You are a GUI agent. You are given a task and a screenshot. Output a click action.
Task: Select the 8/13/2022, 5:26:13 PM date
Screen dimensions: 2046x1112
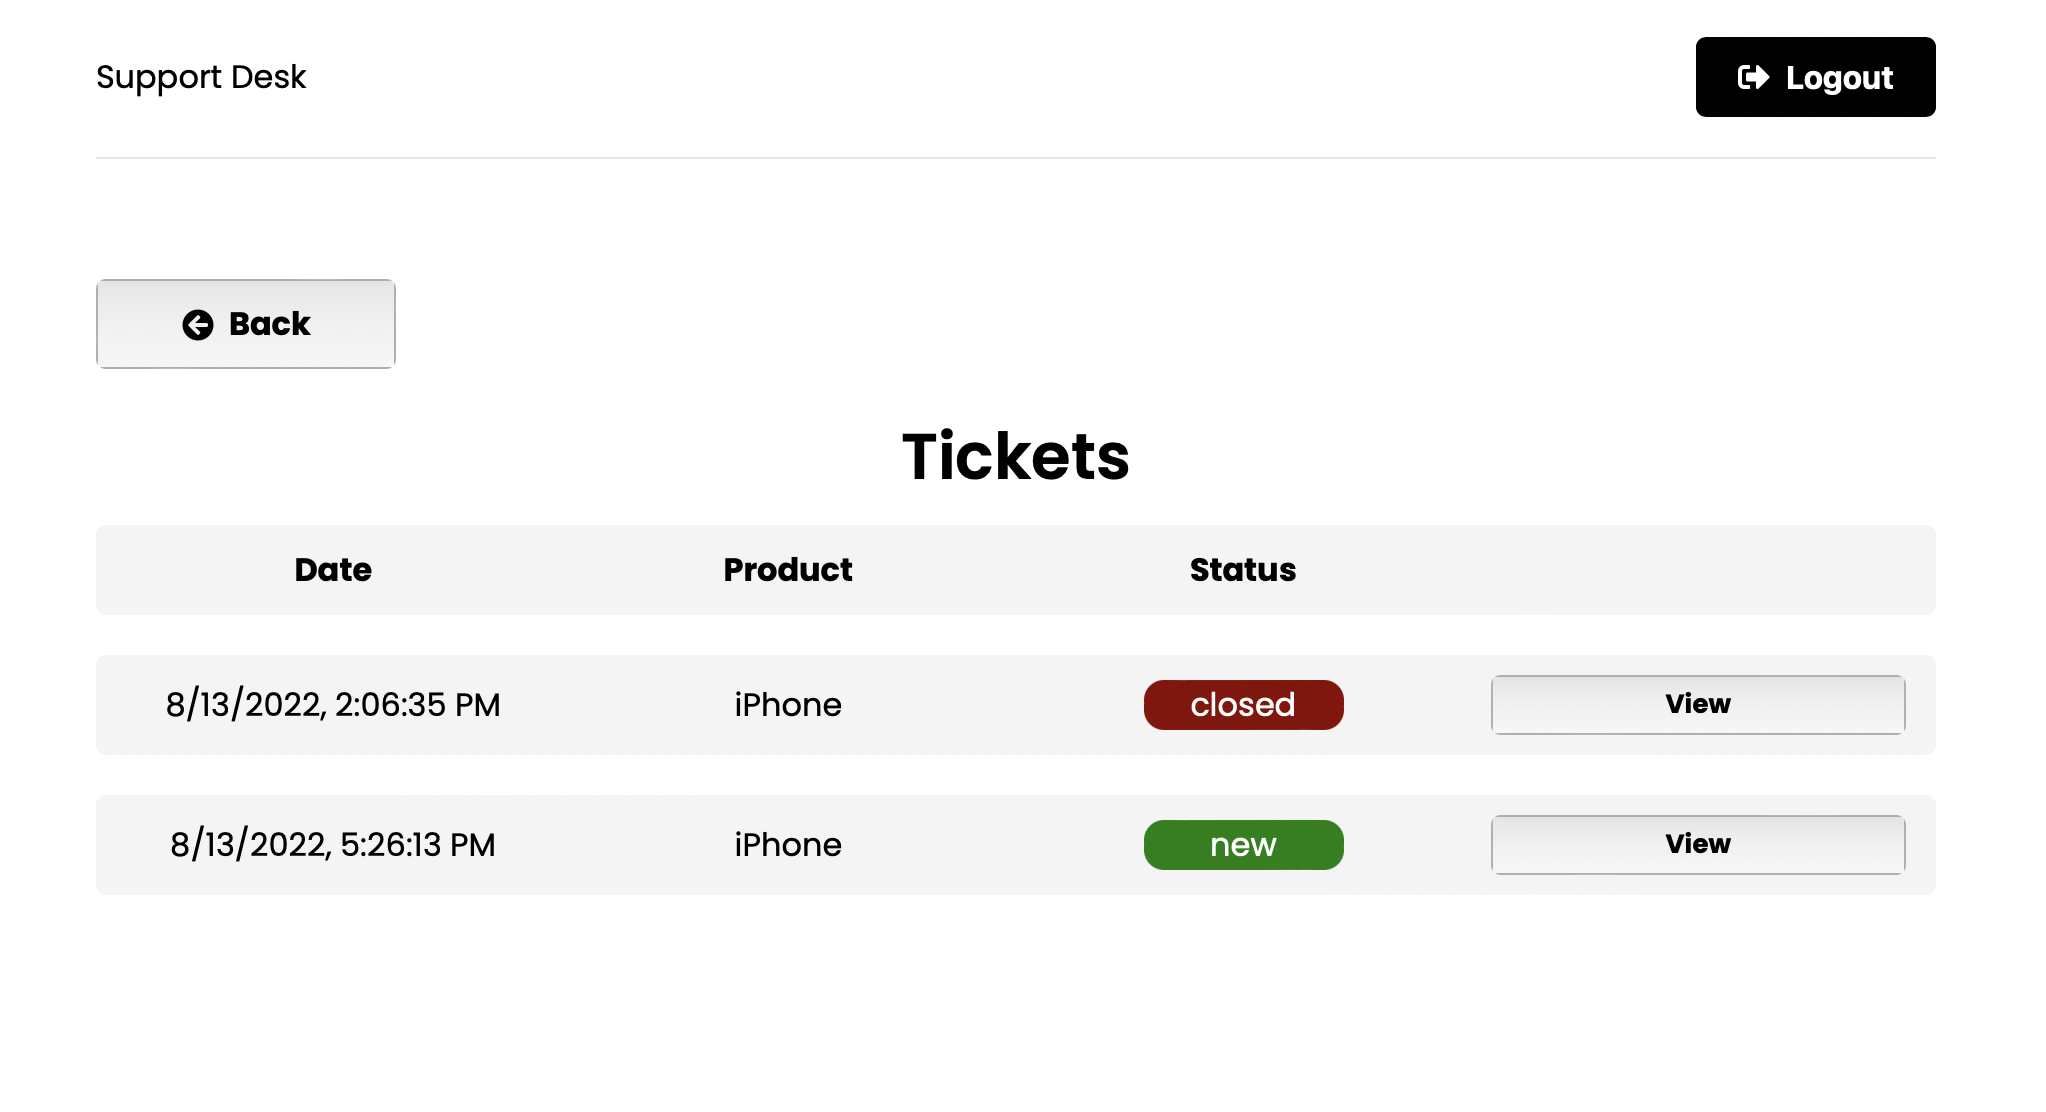pyautogui.click(x=333, y=845)
